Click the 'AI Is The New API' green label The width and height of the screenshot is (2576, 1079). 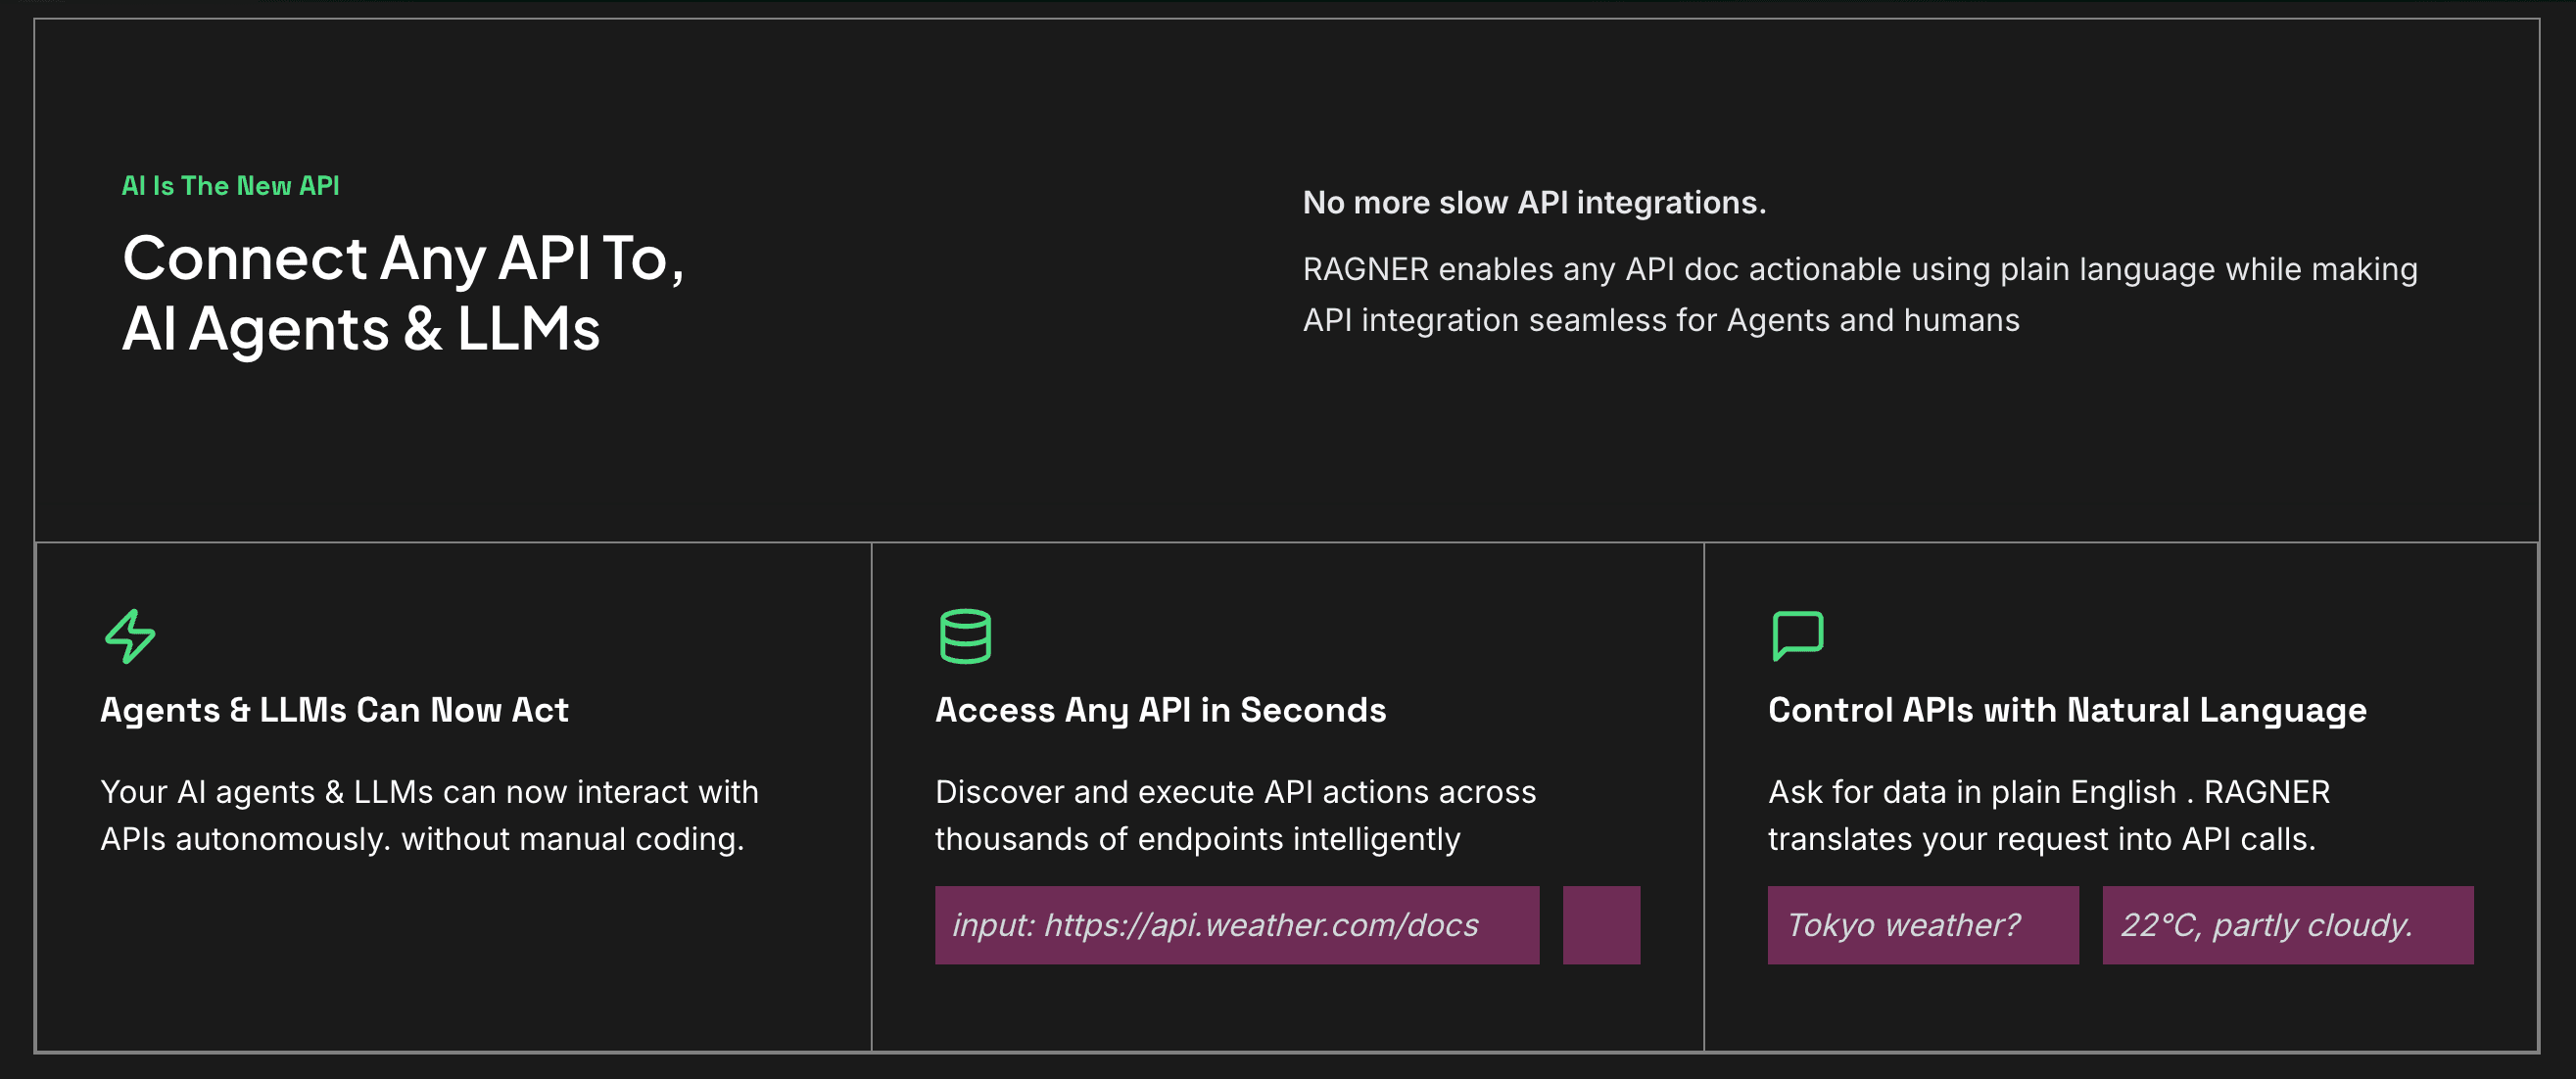[230, 186]
